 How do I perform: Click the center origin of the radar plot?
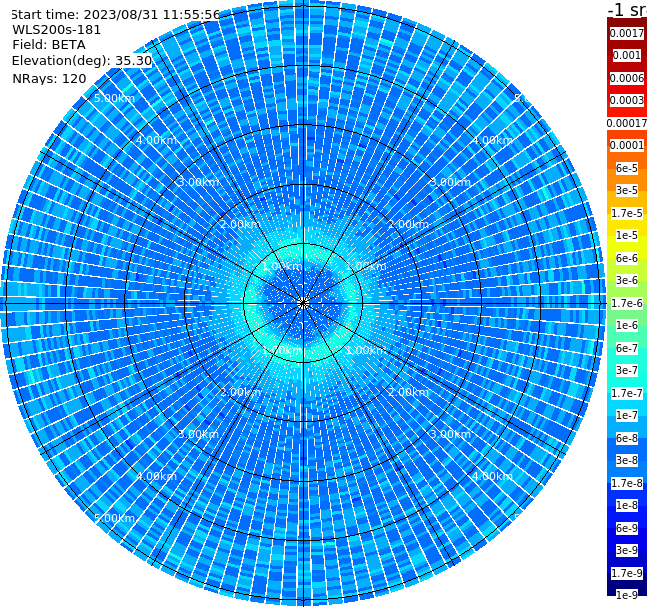pyautogui.click(x=303, y=303)
